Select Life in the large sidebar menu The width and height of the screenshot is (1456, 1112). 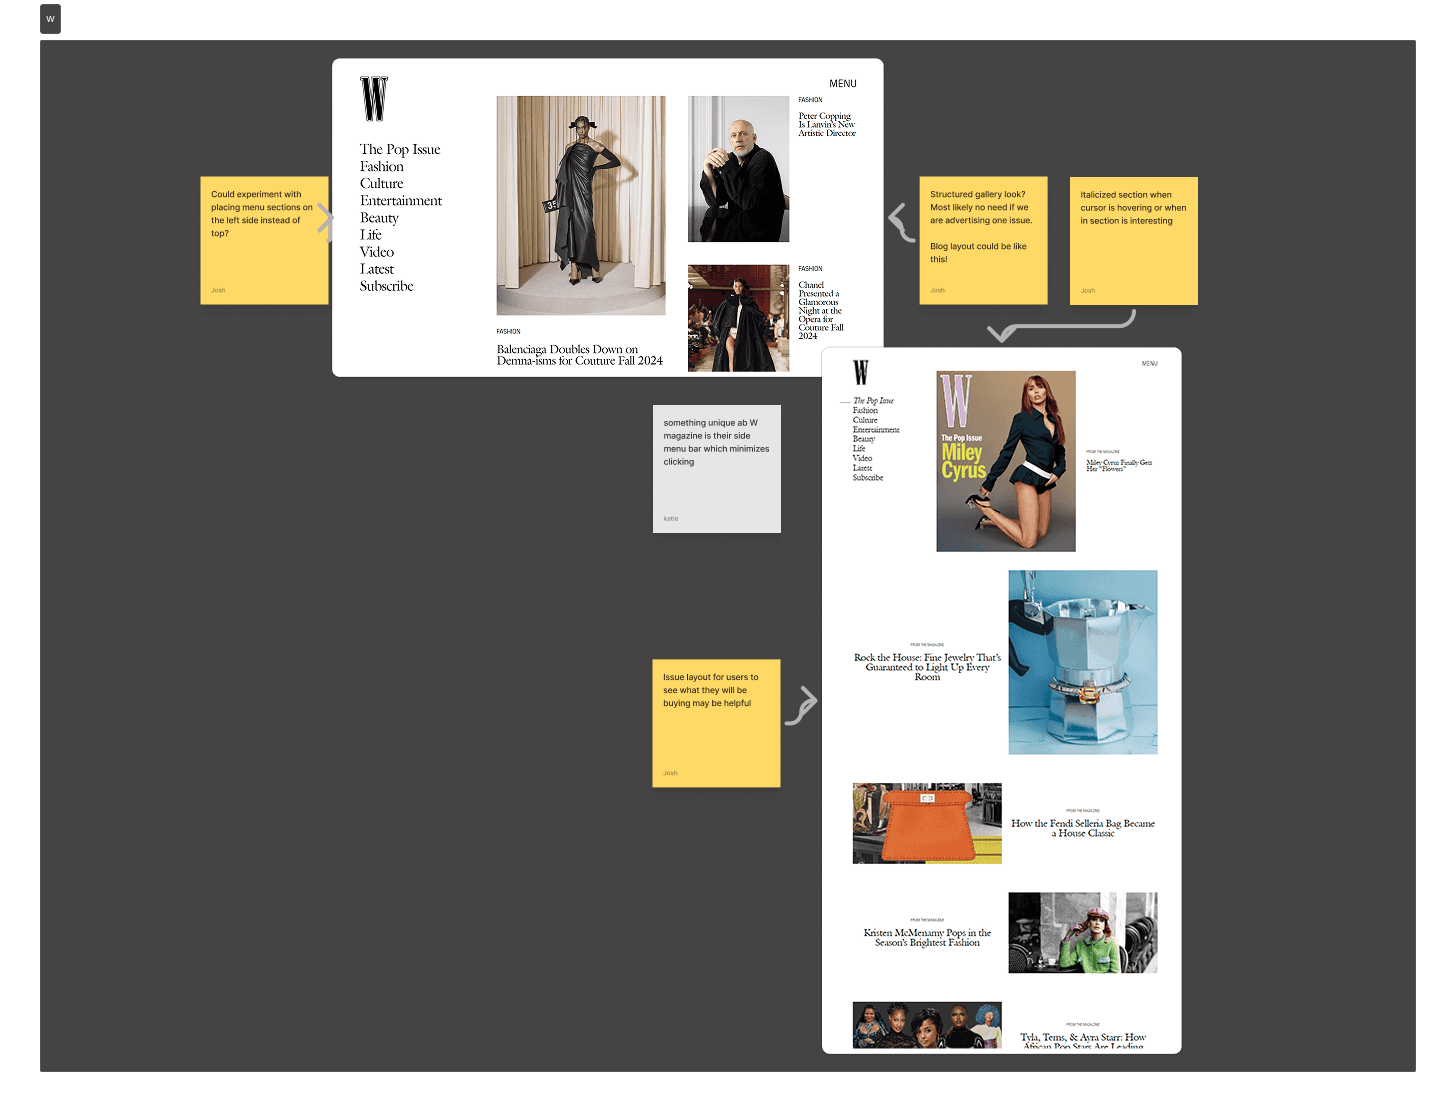(371, 235)
